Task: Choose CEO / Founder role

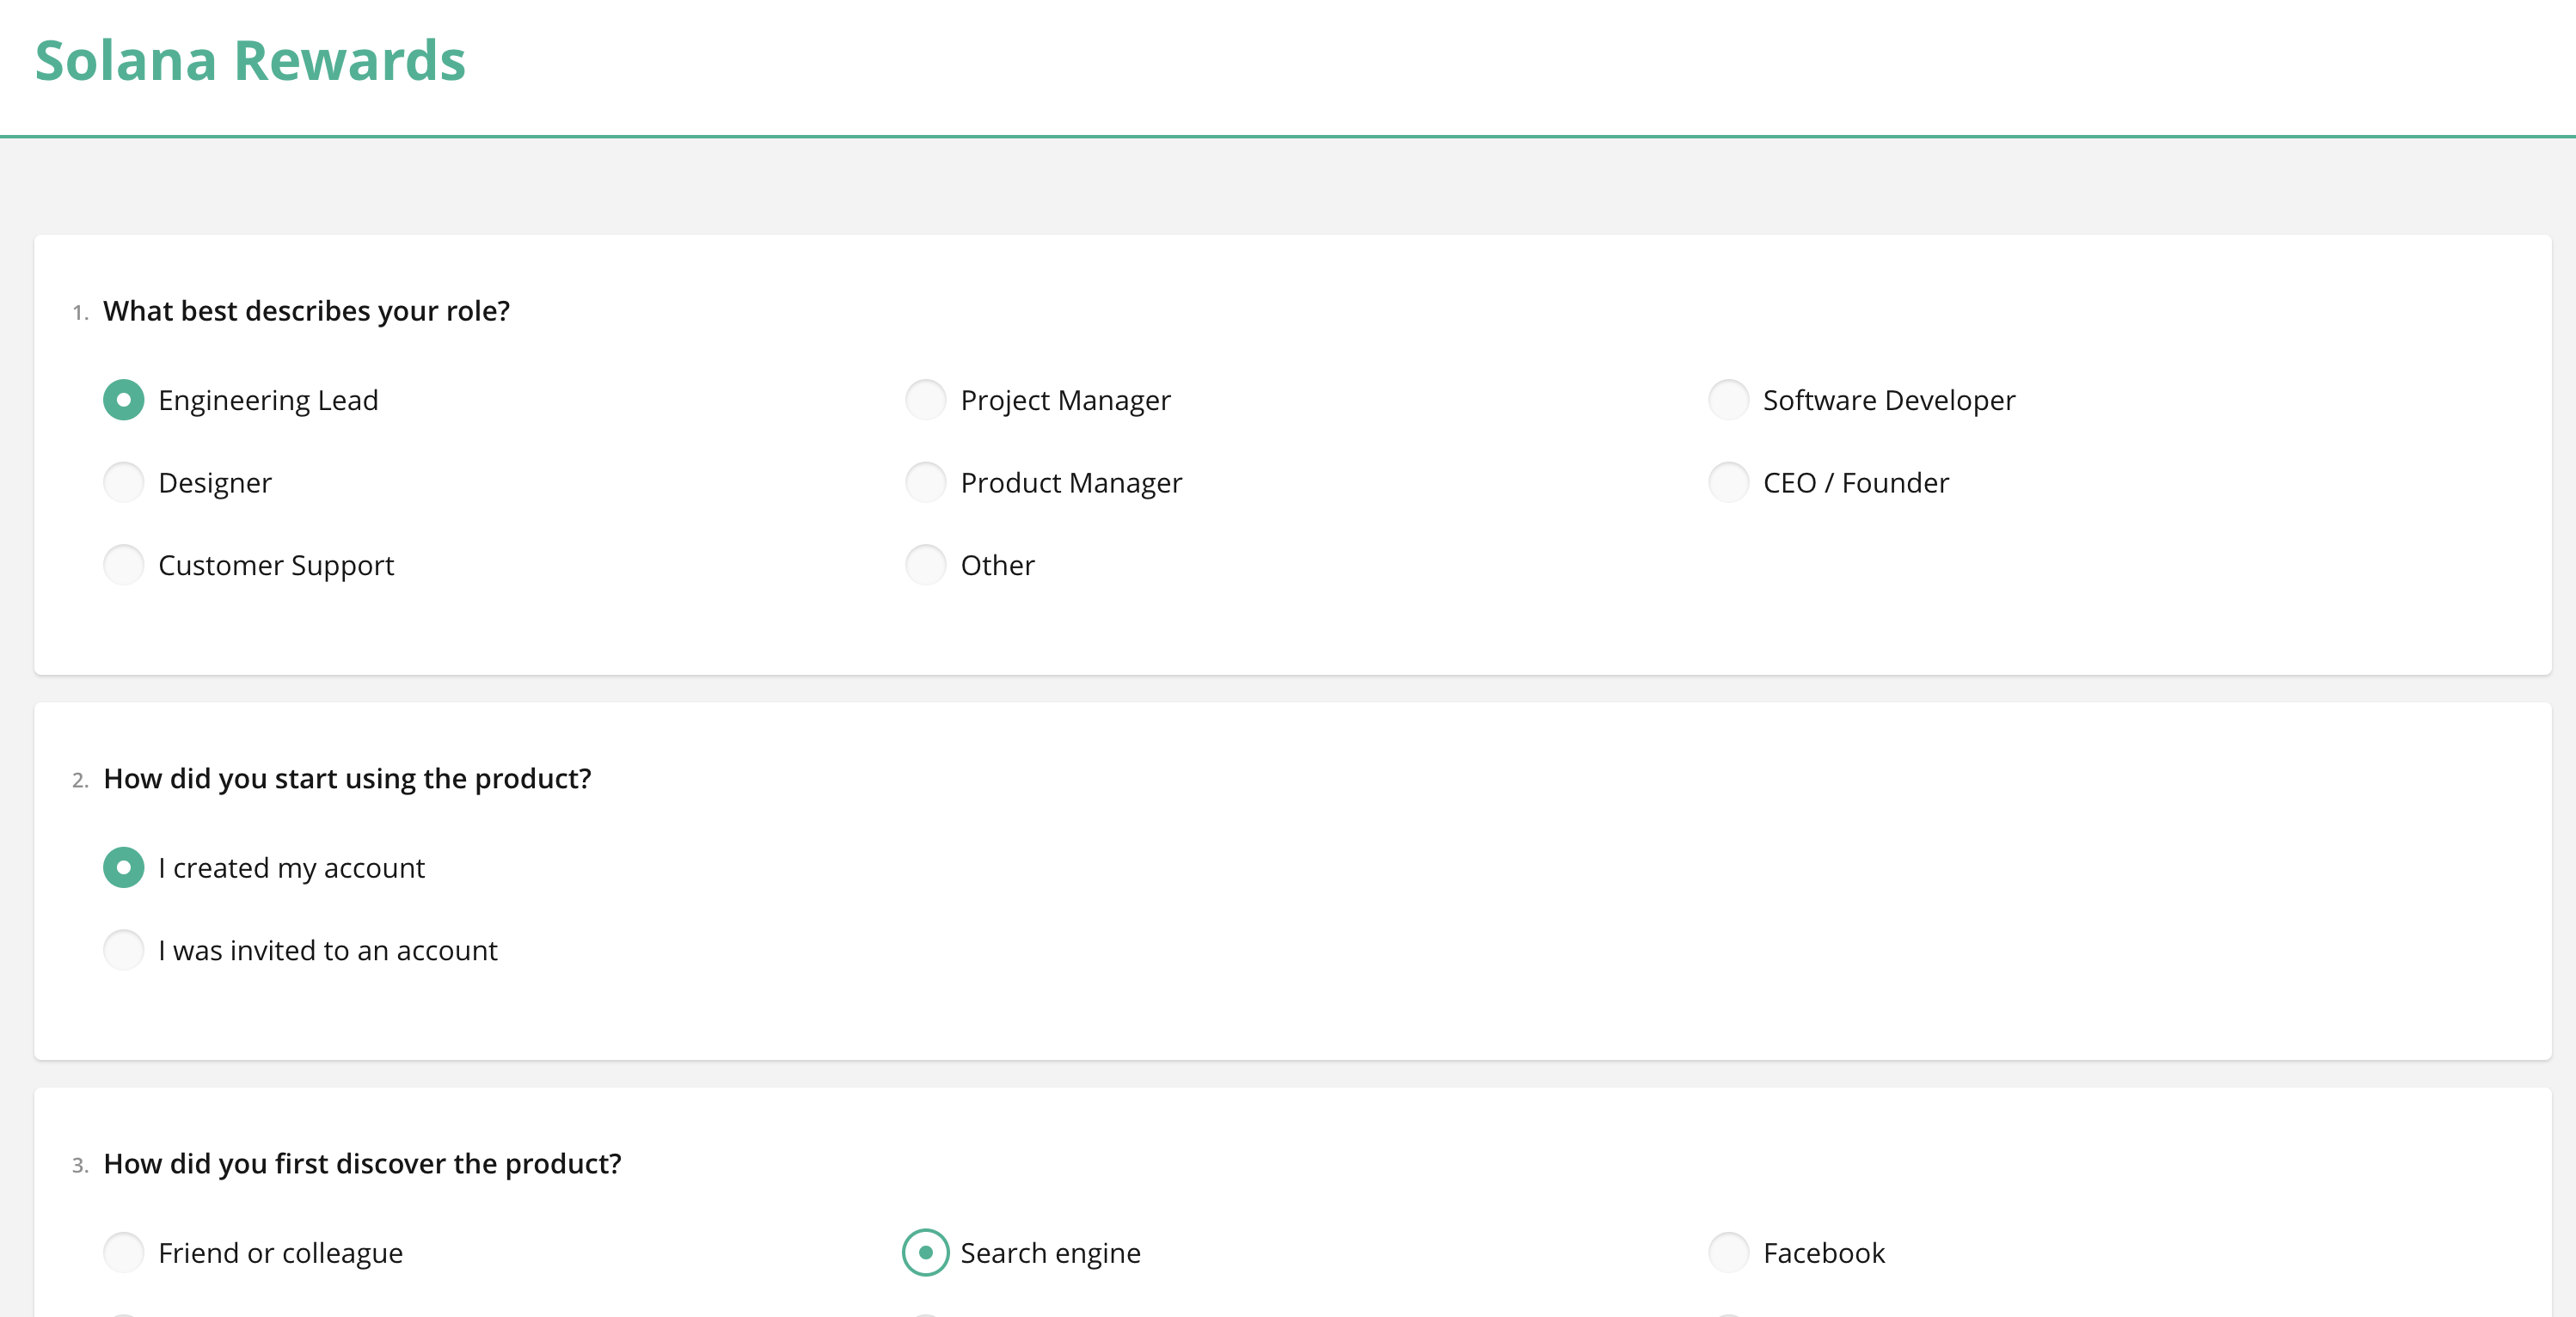Action: 1728,483
